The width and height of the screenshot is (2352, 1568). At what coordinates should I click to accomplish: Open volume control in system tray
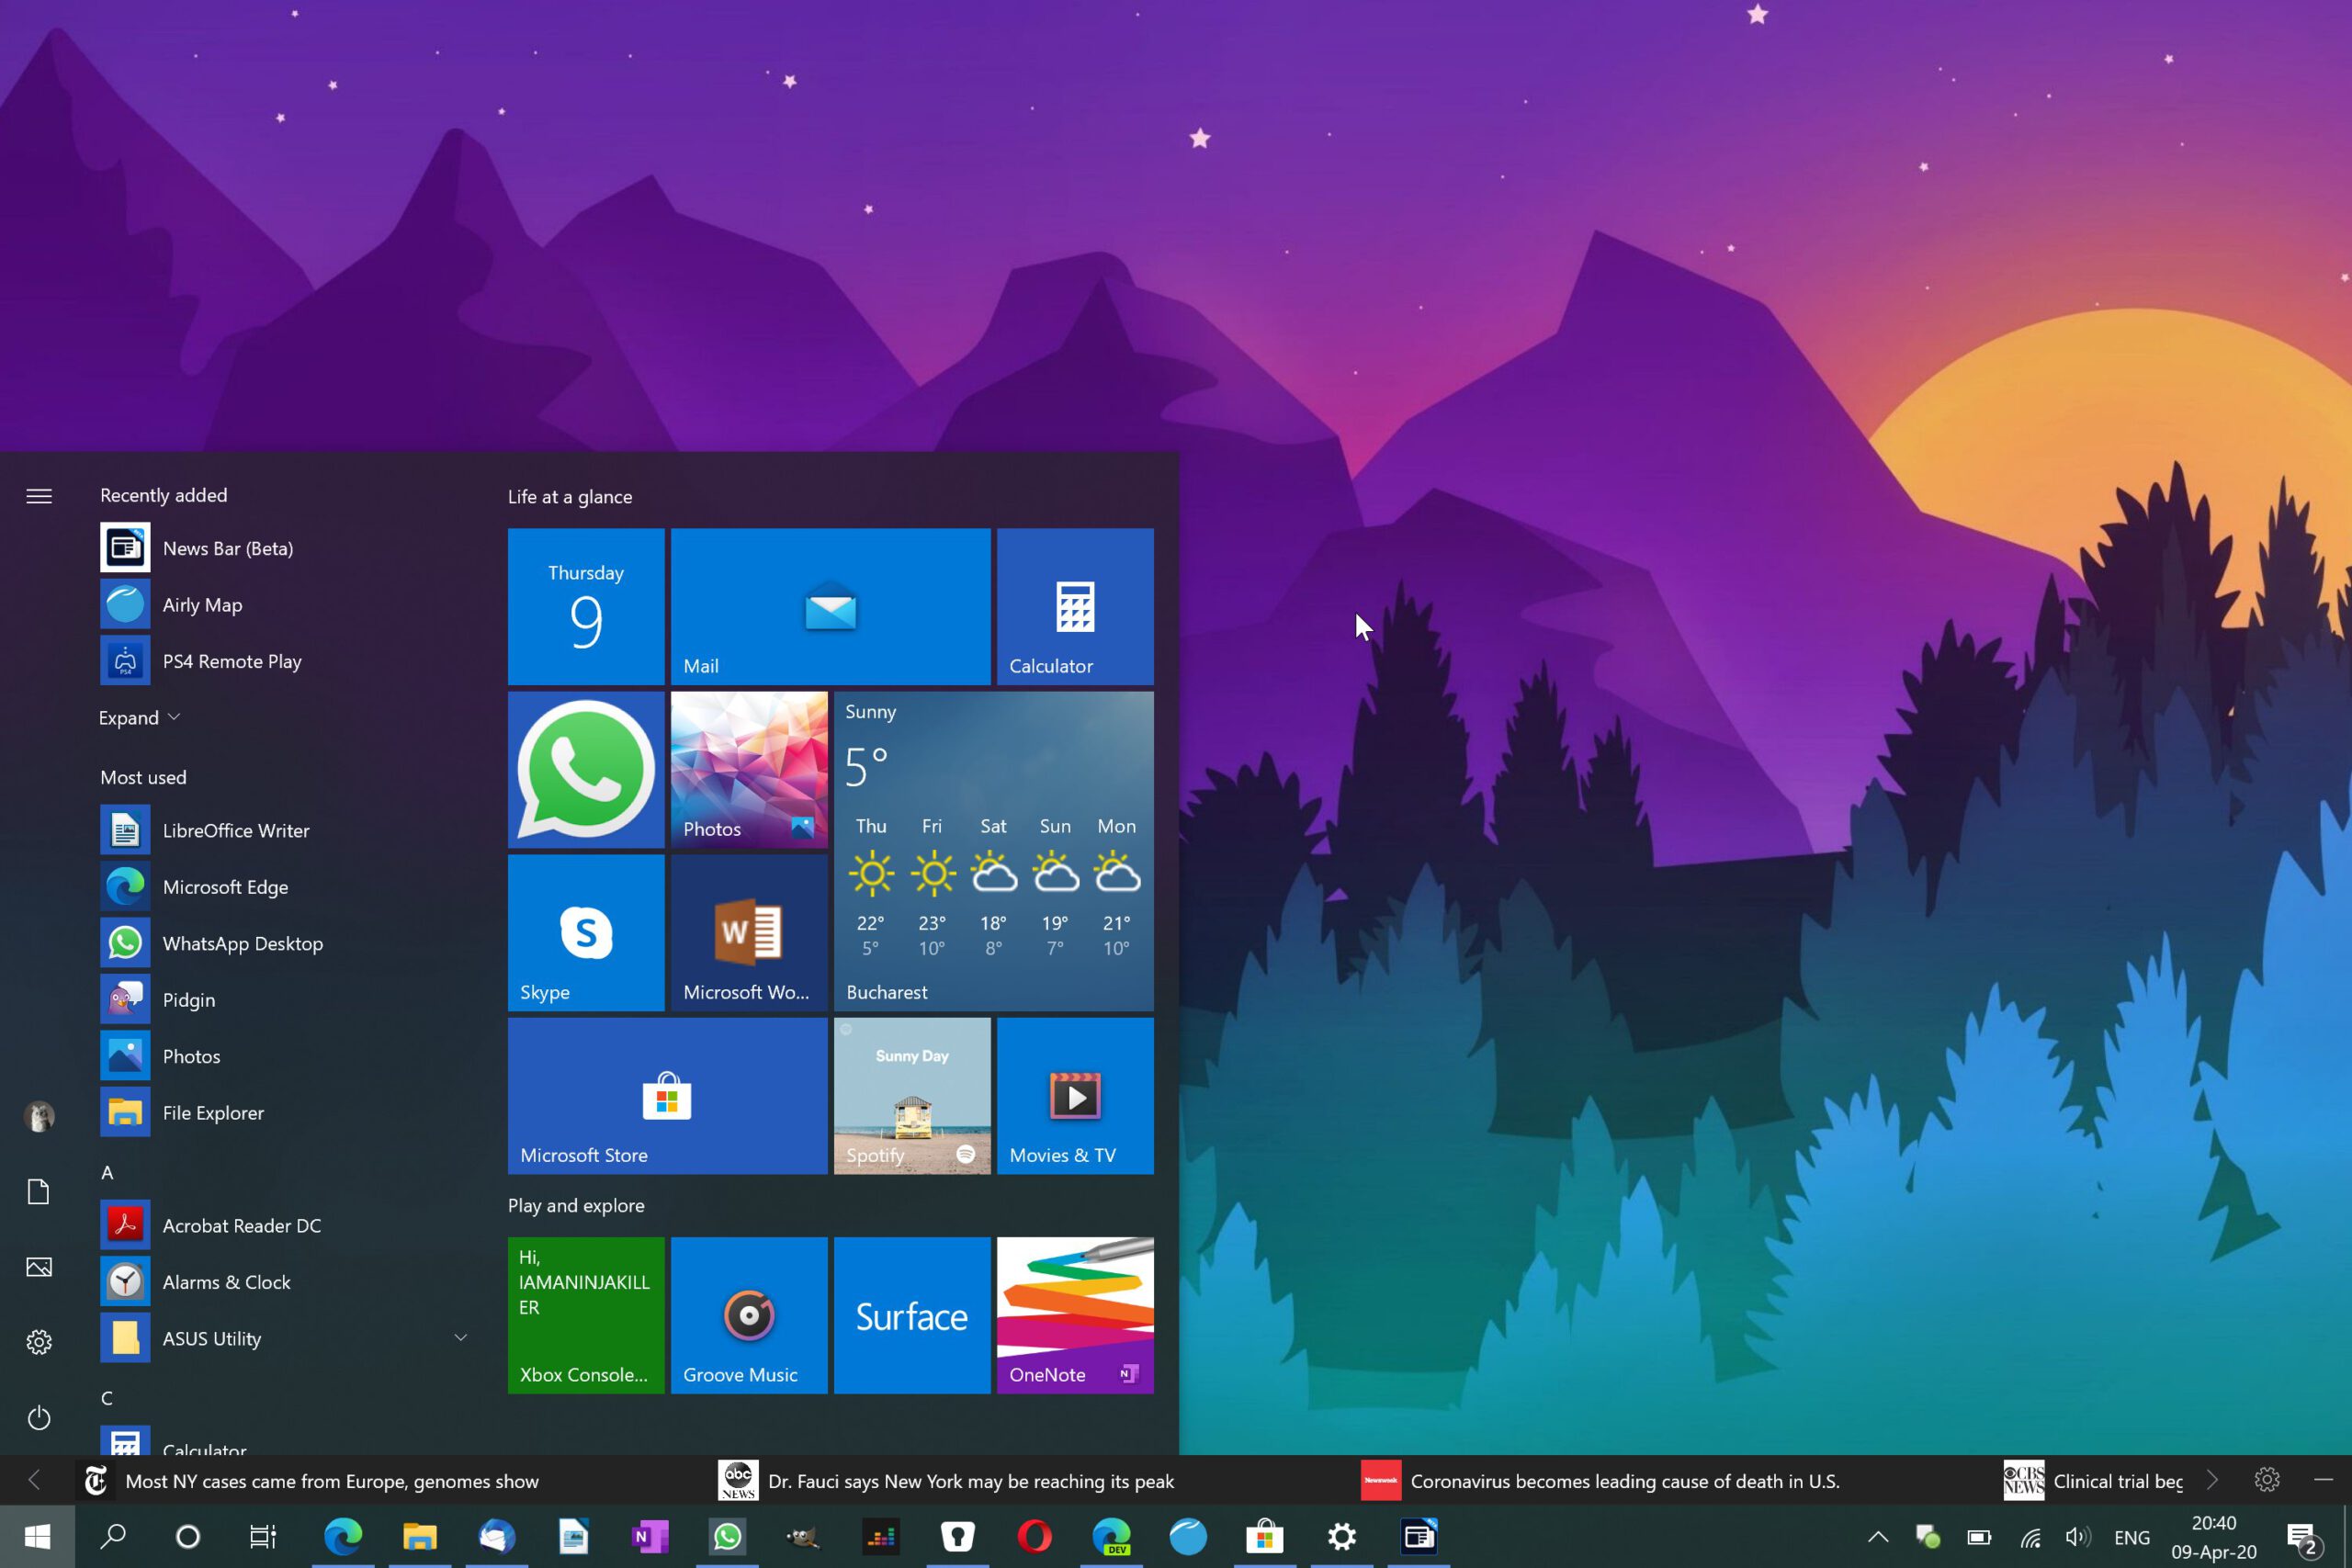2078,1537
